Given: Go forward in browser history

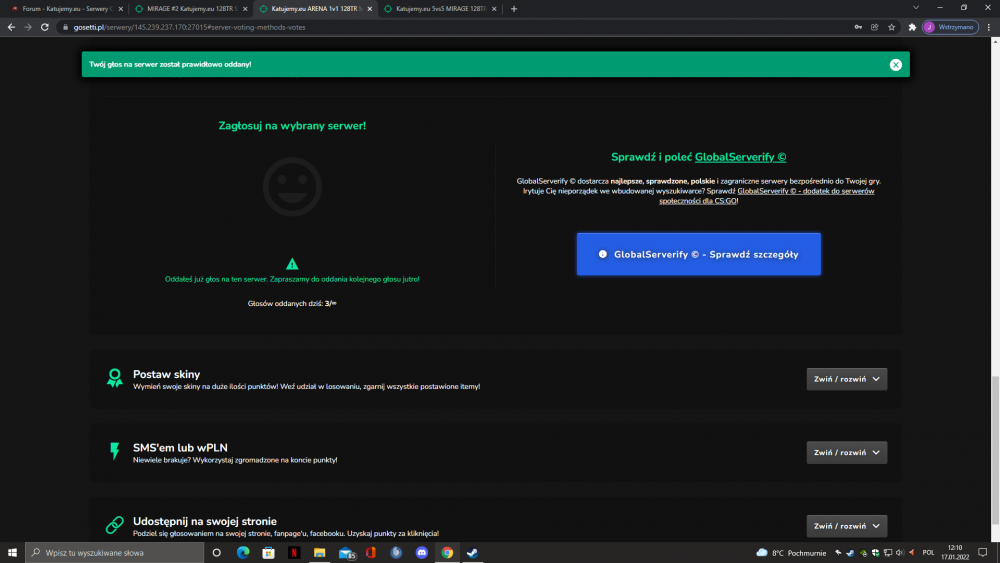Looking at the screenshot, I should click(27, 27).
